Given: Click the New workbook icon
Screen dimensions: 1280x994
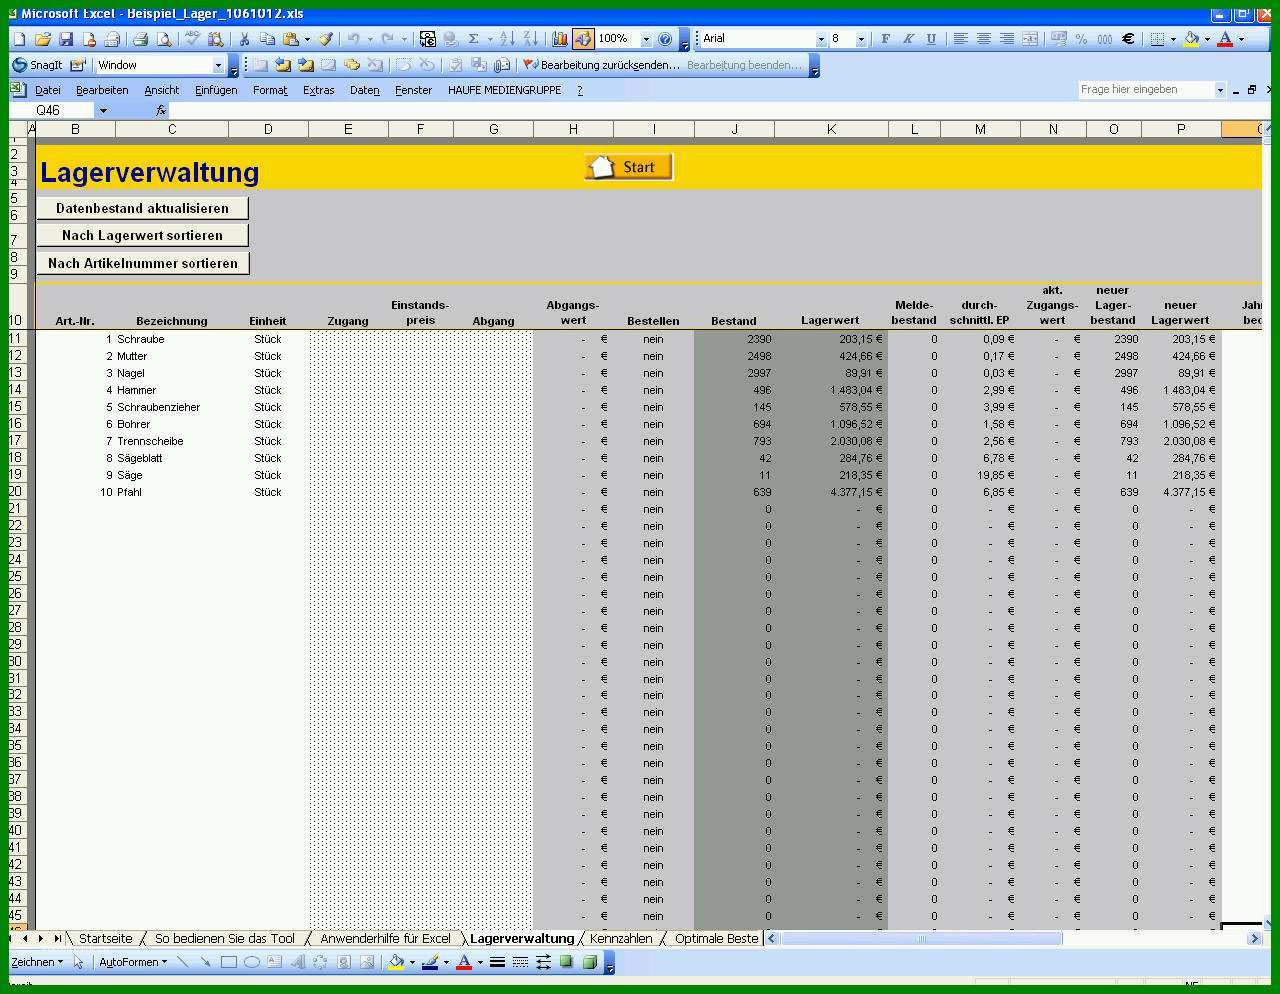Looking at the screenshot, I should (x=19, y=39).
